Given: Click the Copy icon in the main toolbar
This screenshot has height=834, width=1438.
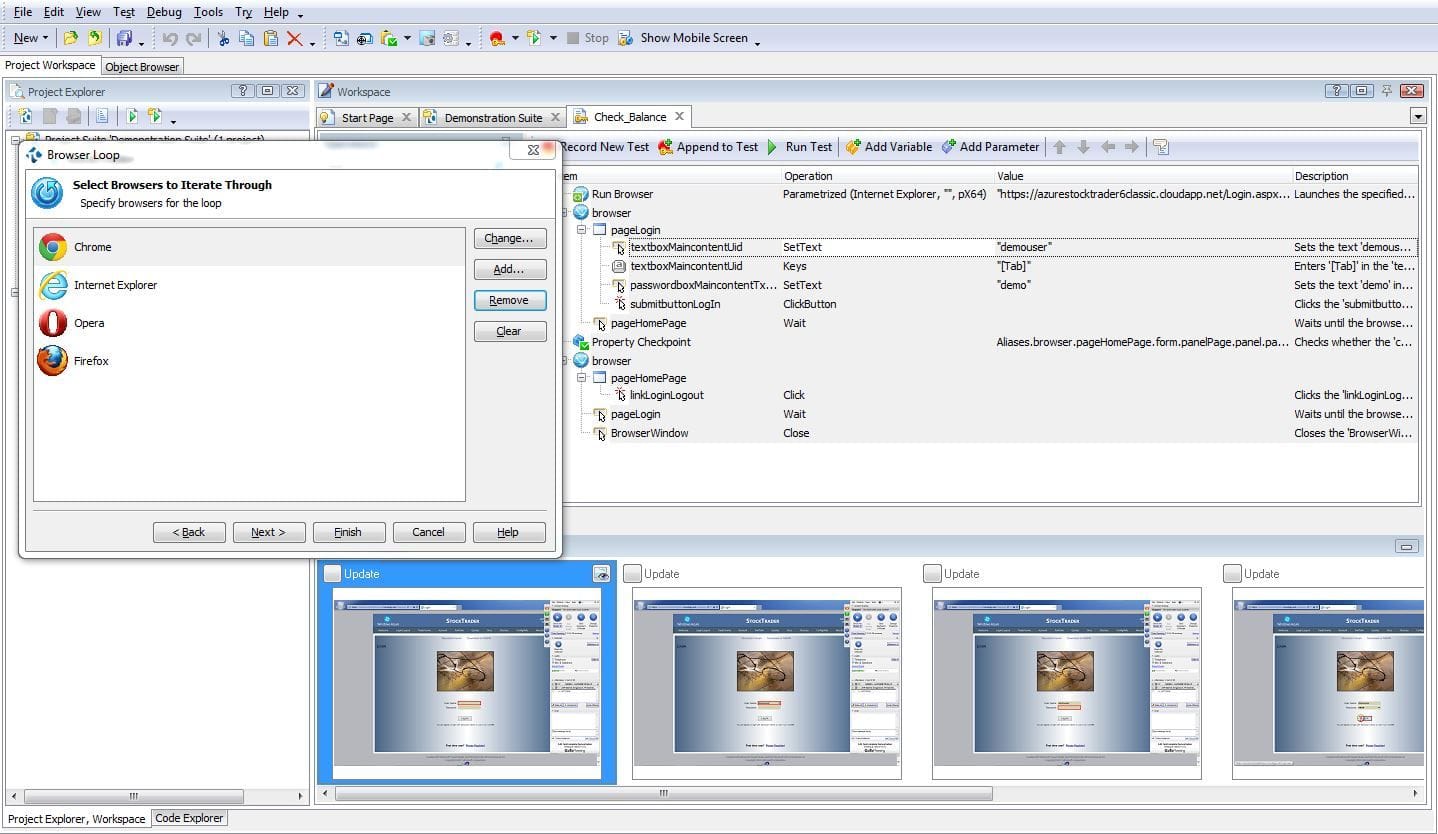Looking at the screenshot, I should (x=246, y=38).
